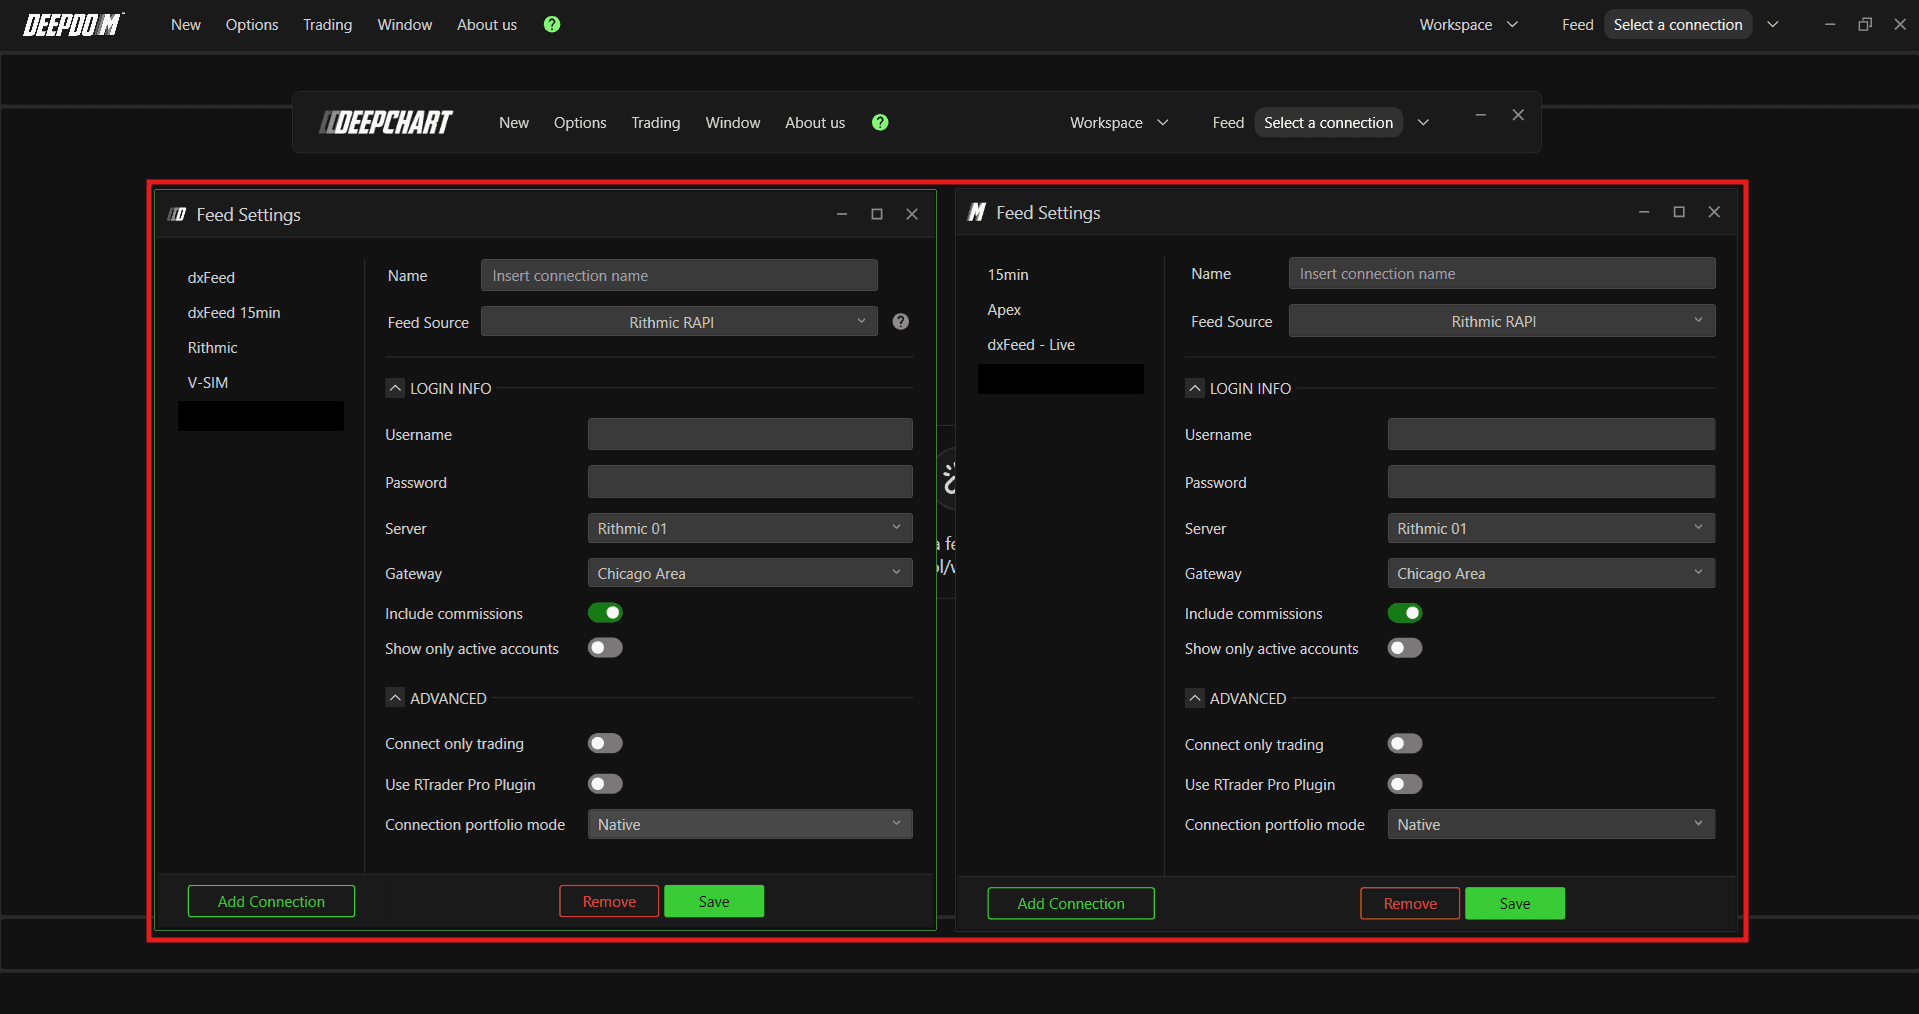Close the right Feed Settings window
This screenshot has width=1919, height=1014.
(1714, 212)
